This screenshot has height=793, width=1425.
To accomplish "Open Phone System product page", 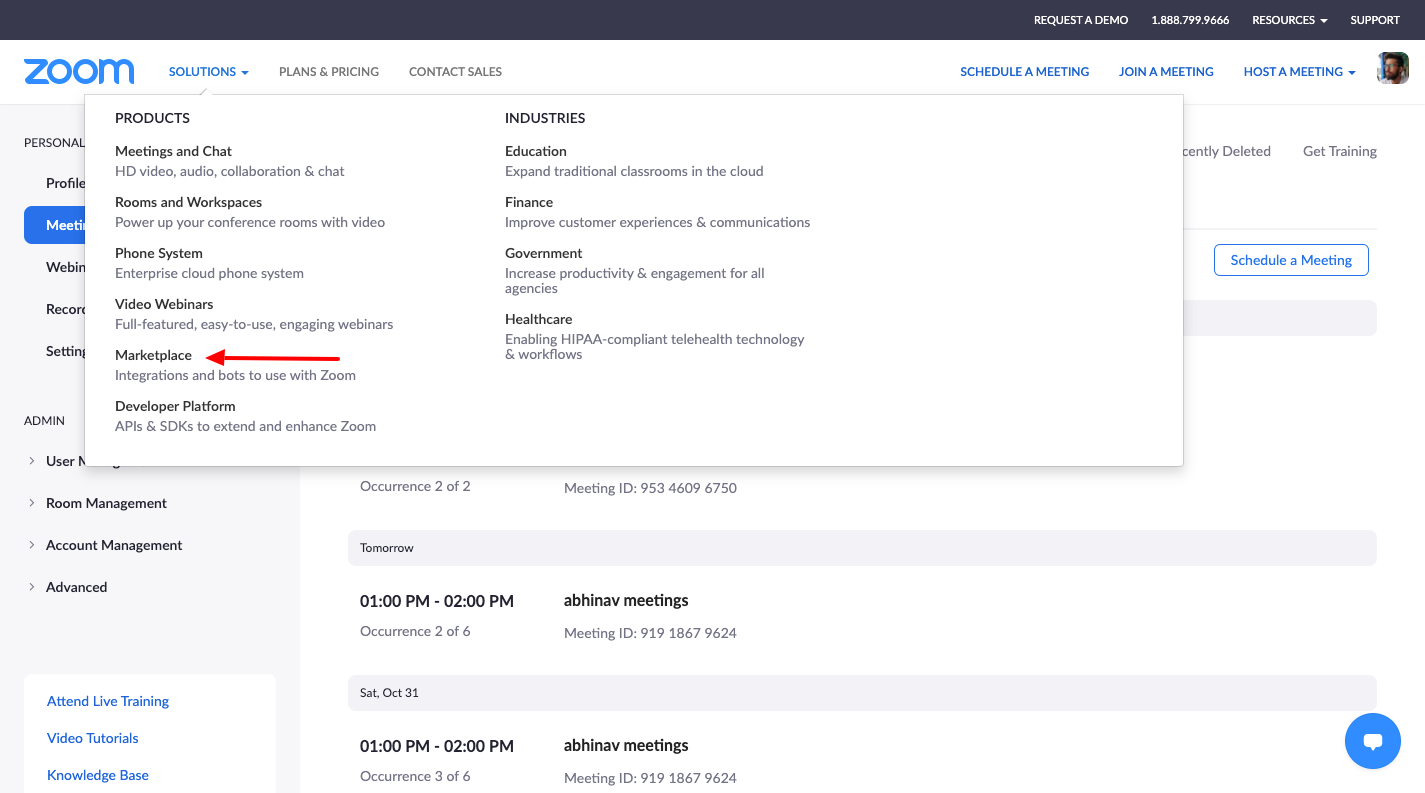I will point(159,253).
